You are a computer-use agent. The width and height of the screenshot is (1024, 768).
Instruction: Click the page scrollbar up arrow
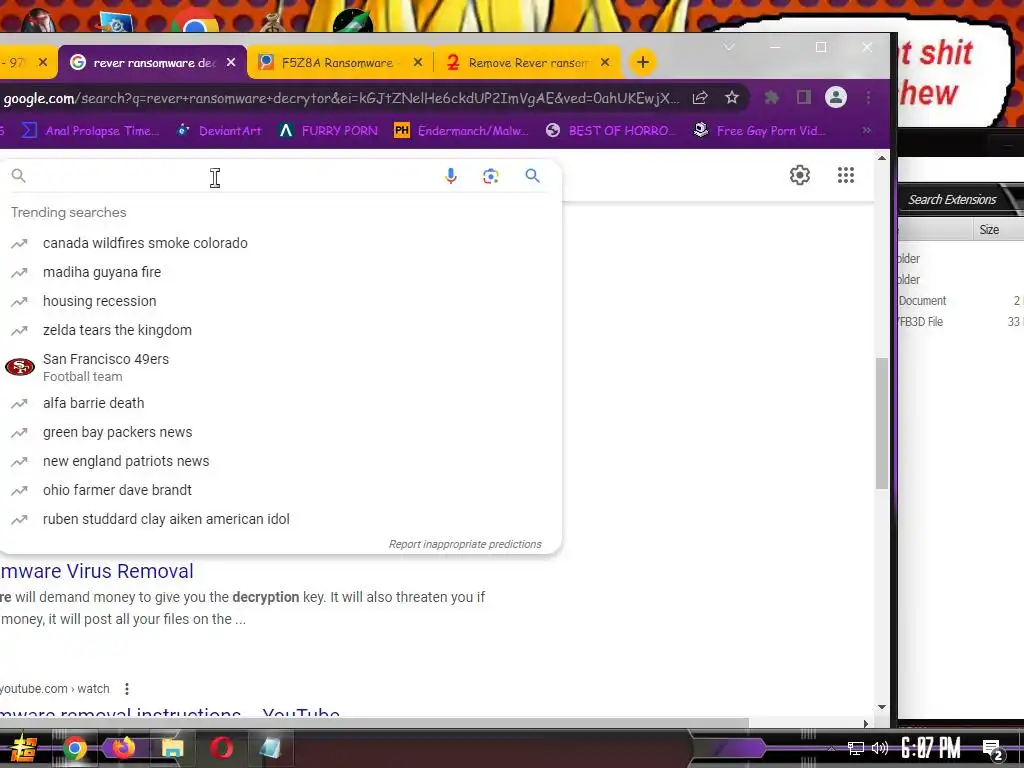coord(882,158)
